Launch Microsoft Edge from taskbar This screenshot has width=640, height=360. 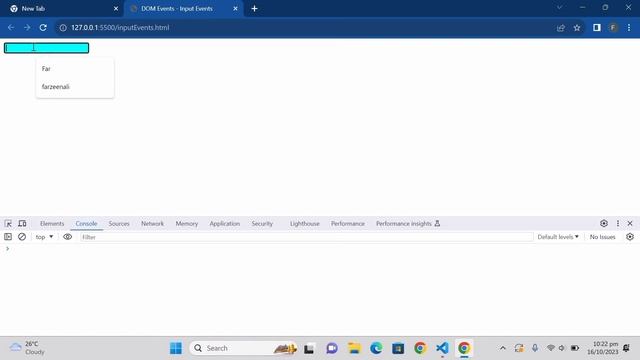tap(376, 348)
